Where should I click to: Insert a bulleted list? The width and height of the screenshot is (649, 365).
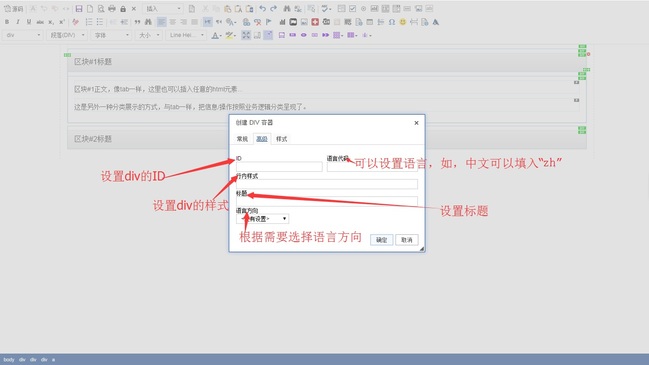click(100, 22)
